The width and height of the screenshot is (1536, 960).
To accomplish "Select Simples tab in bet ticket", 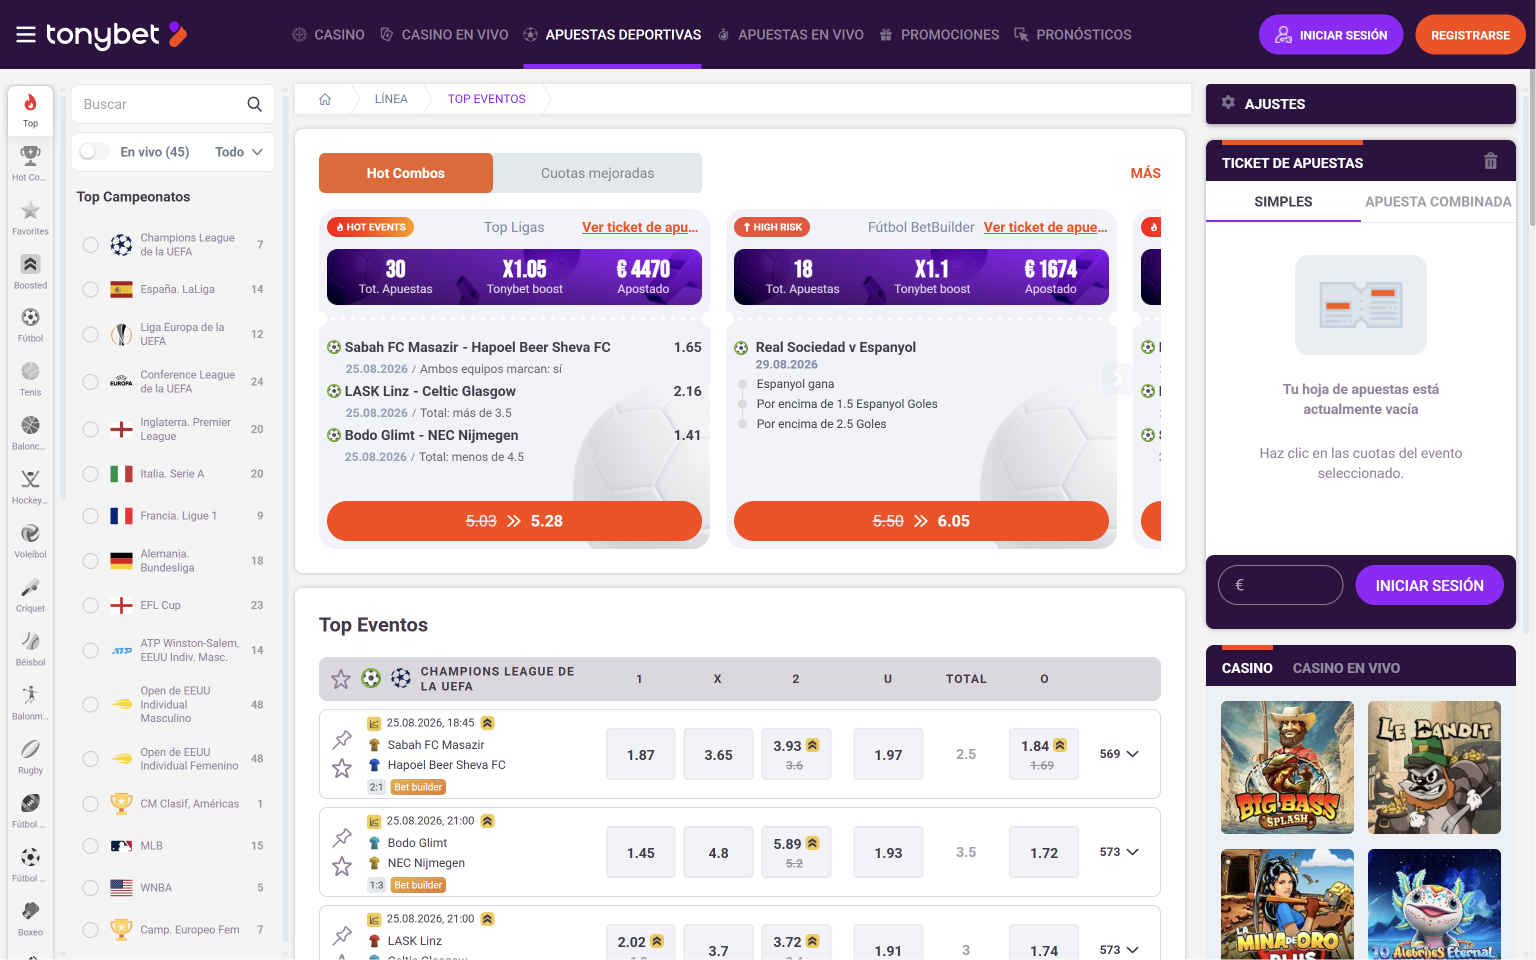I will point(1283,202).
